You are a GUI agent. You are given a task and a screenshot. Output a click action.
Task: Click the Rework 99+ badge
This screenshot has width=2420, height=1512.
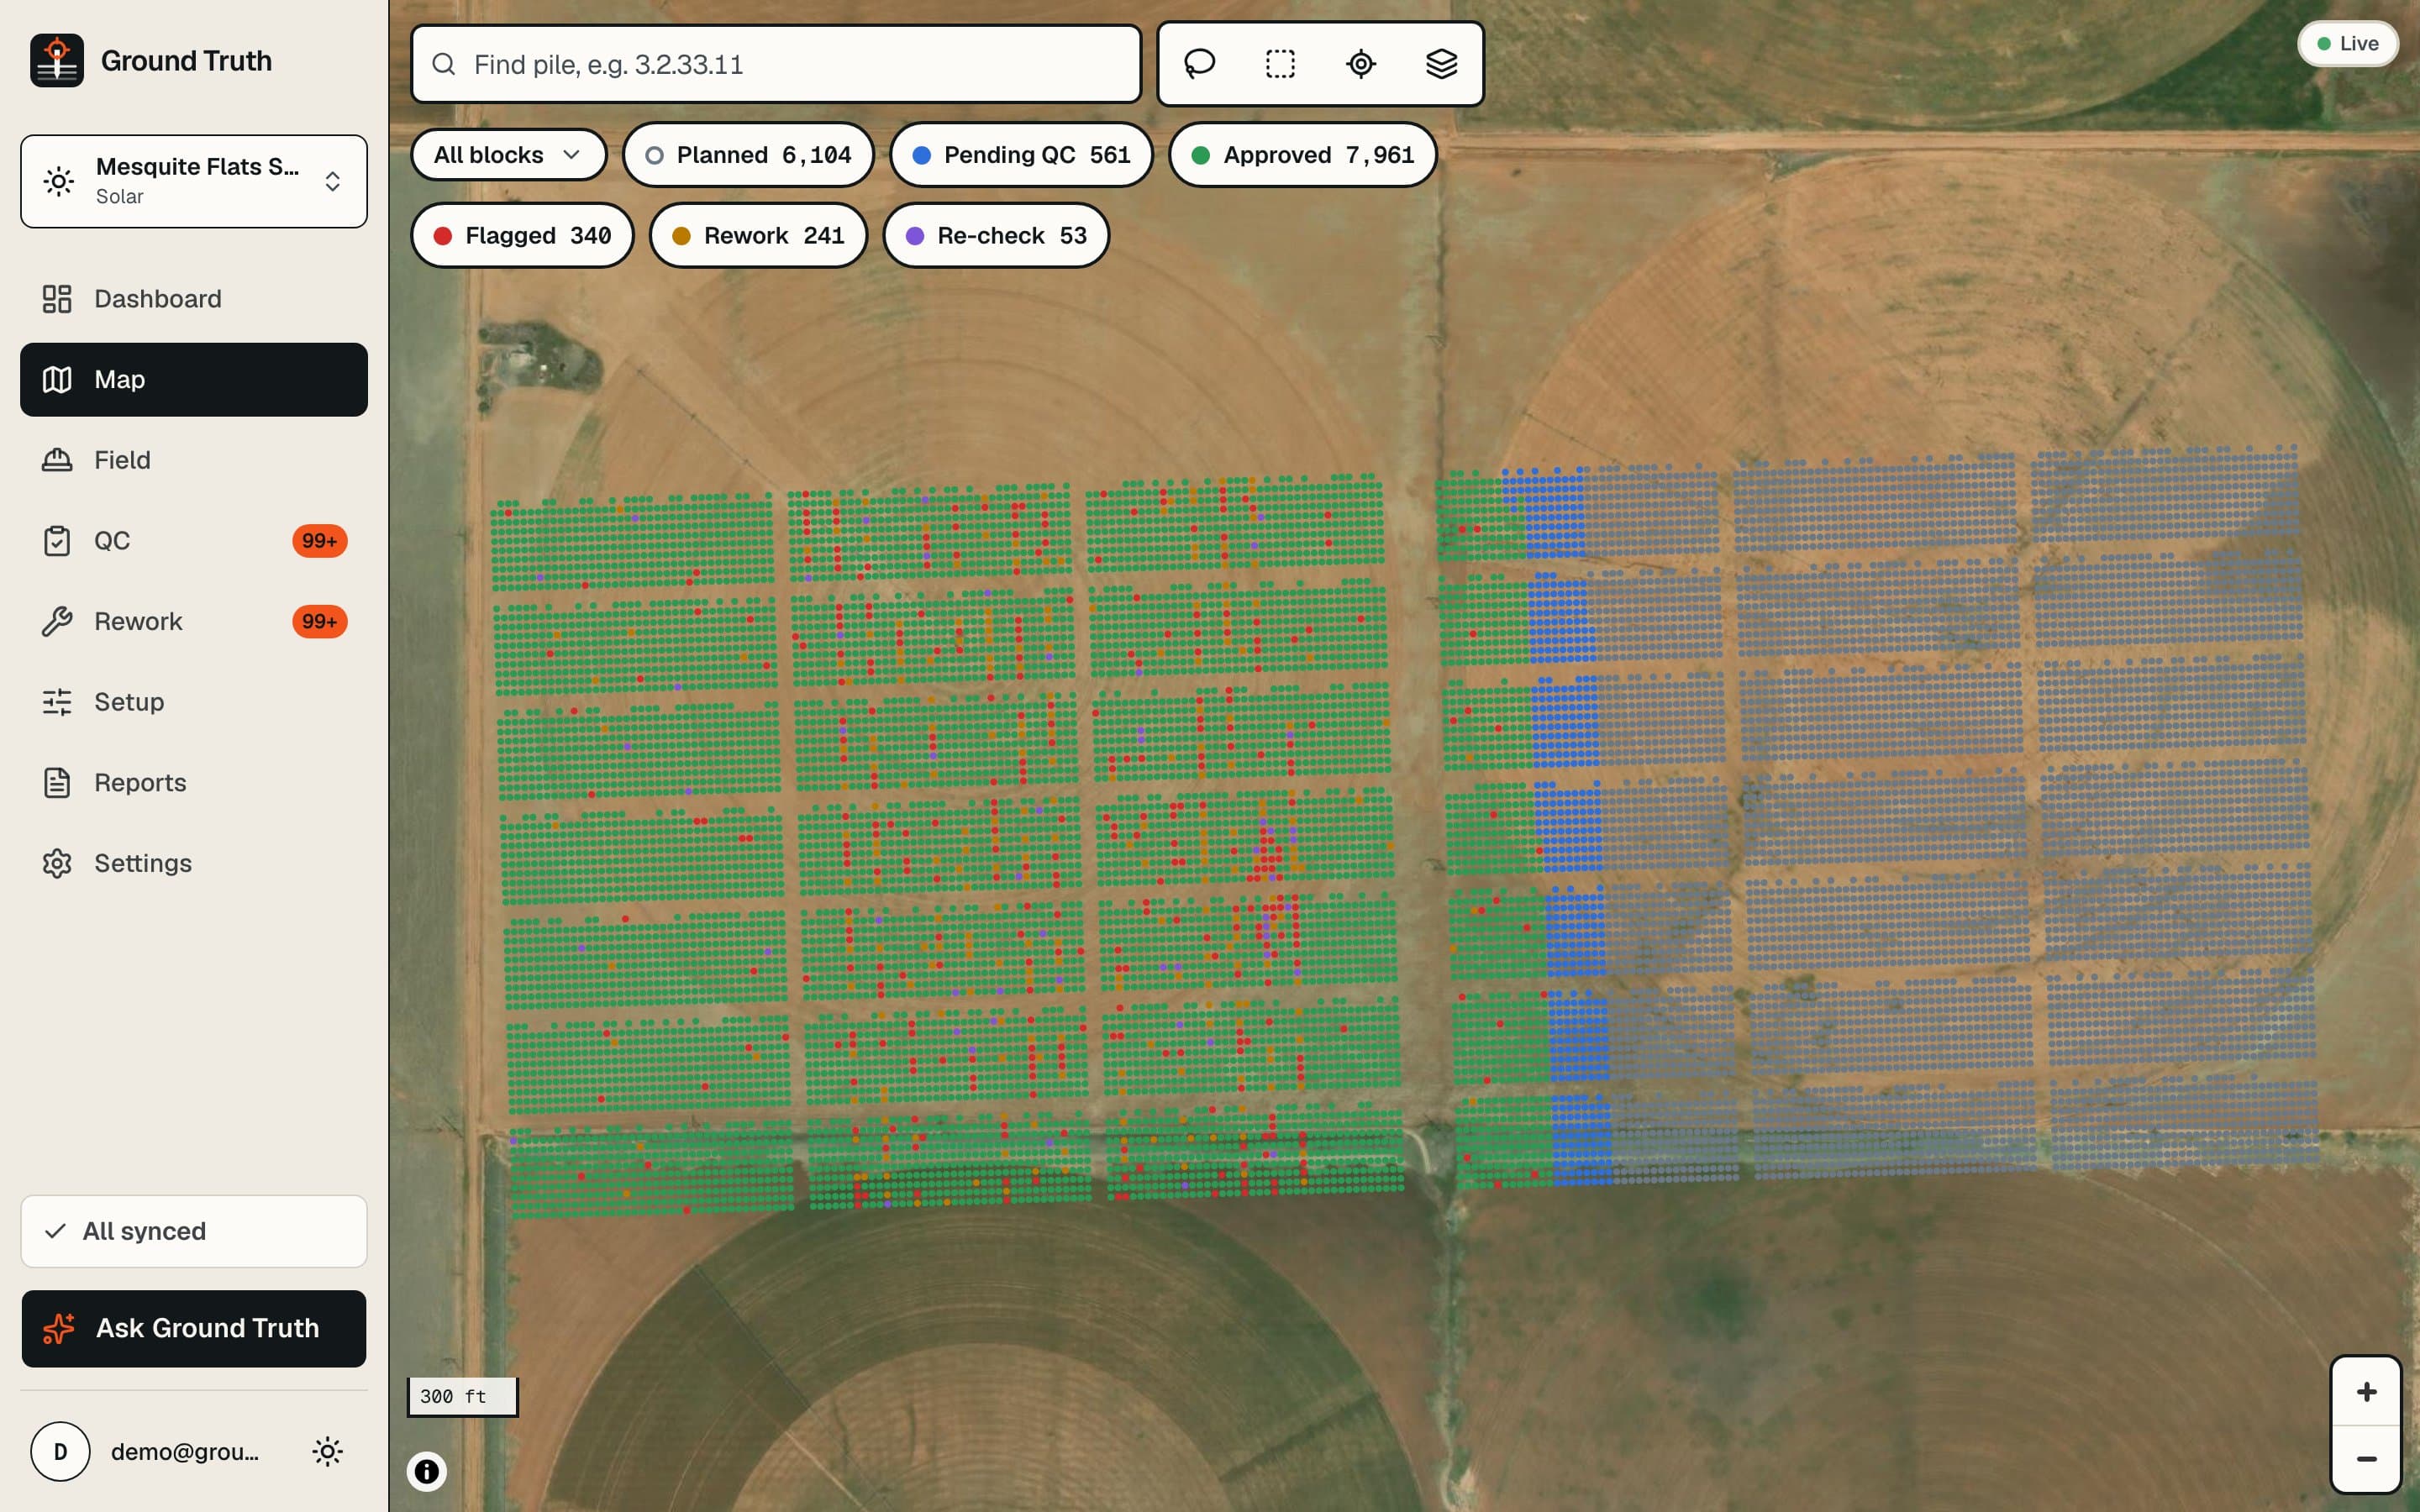pos(319,622)
